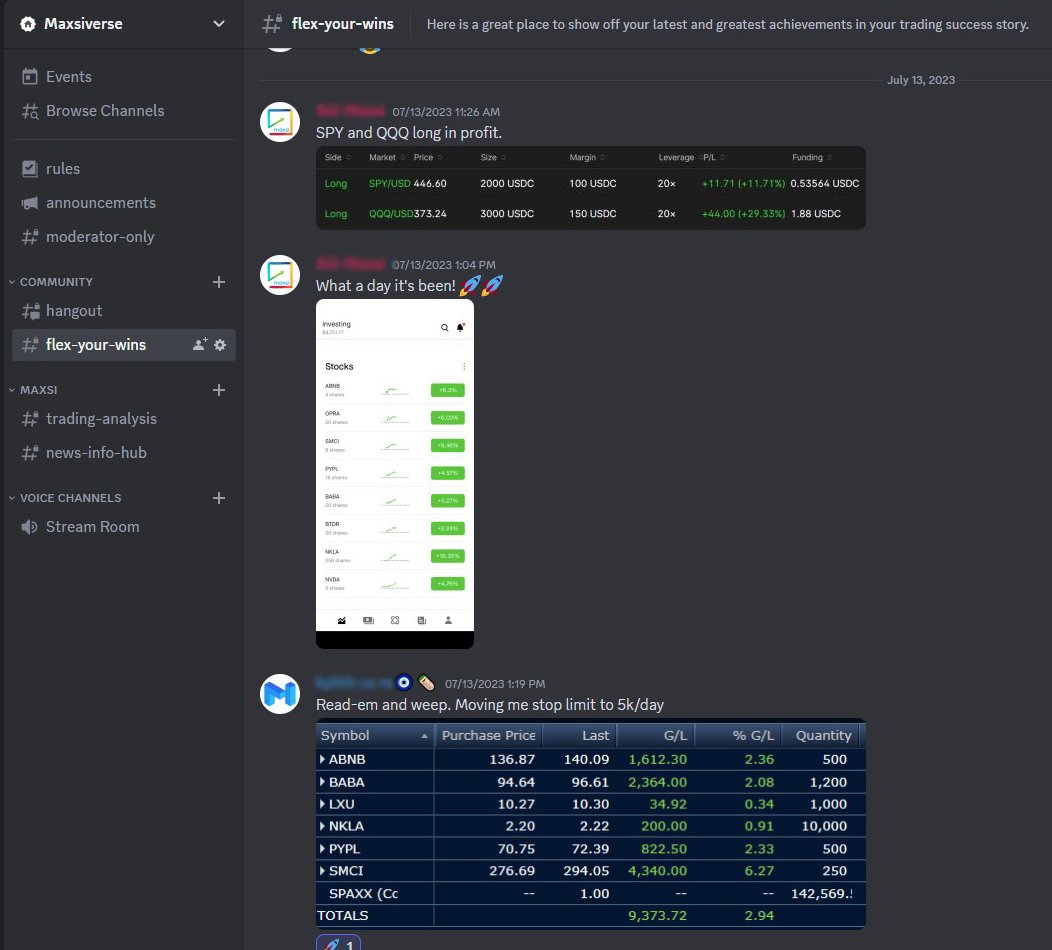Click the 07/13/2023 11:26 AM timestamp
1052x950 pixels.
tap(446, 112)
